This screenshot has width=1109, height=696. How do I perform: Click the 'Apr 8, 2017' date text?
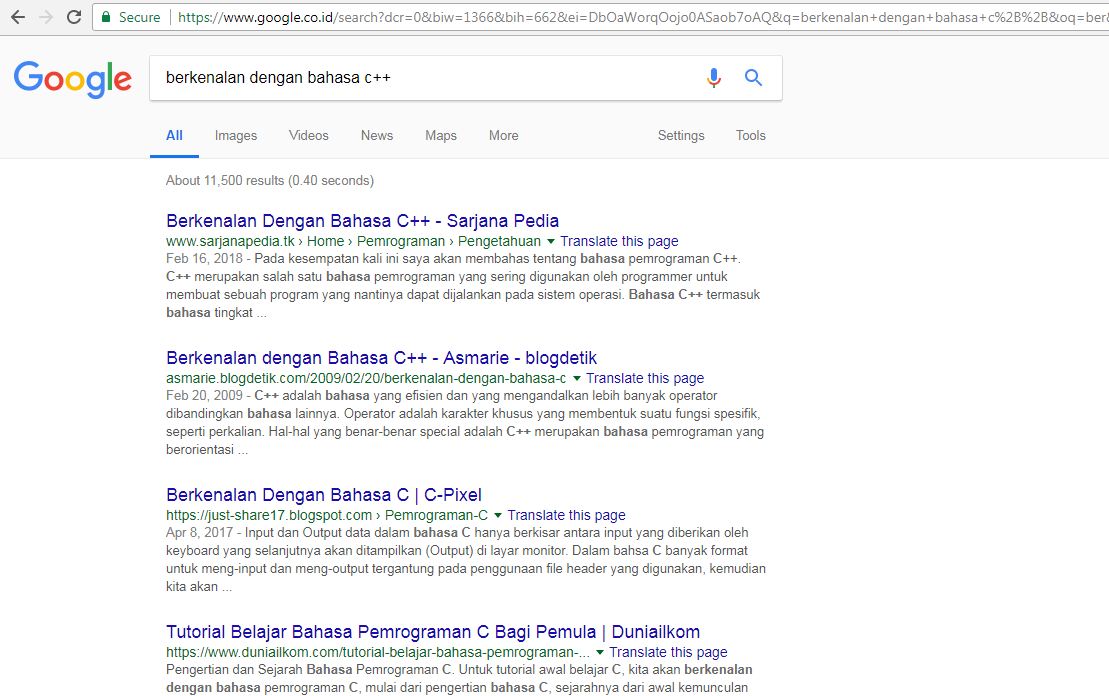(199, 533)
